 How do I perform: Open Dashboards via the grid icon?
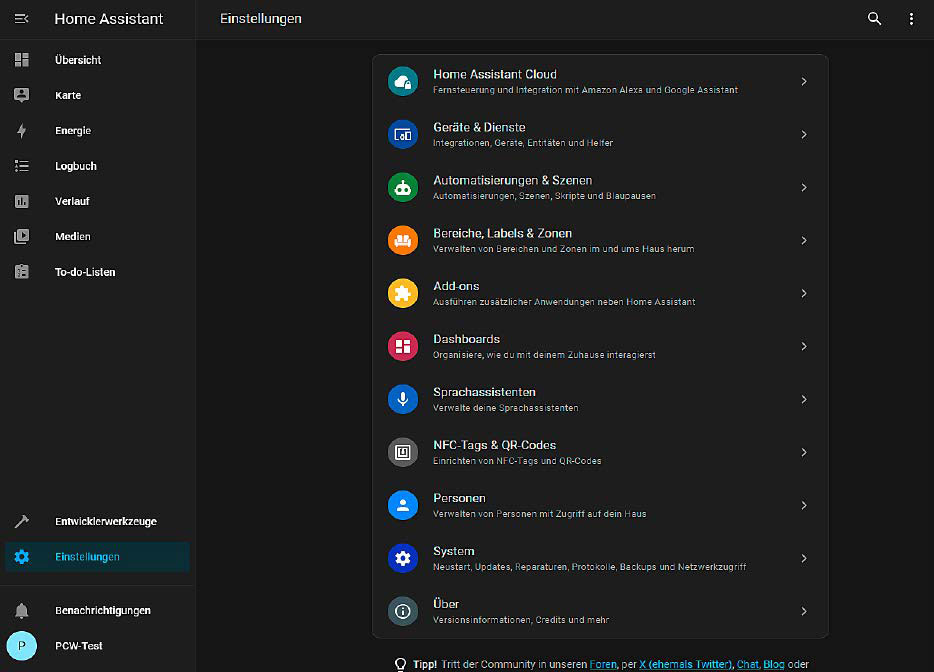(403, 346)
